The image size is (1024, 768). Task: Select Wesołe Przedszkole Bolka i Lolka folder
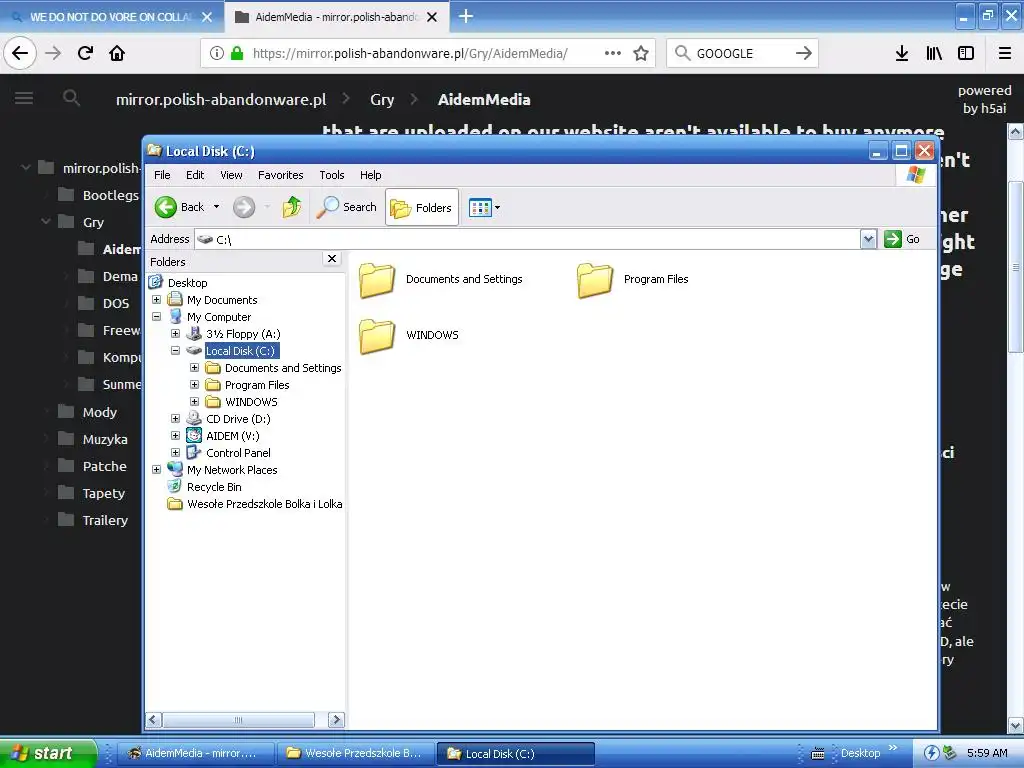pyautogui.click(x=264, y=504)
